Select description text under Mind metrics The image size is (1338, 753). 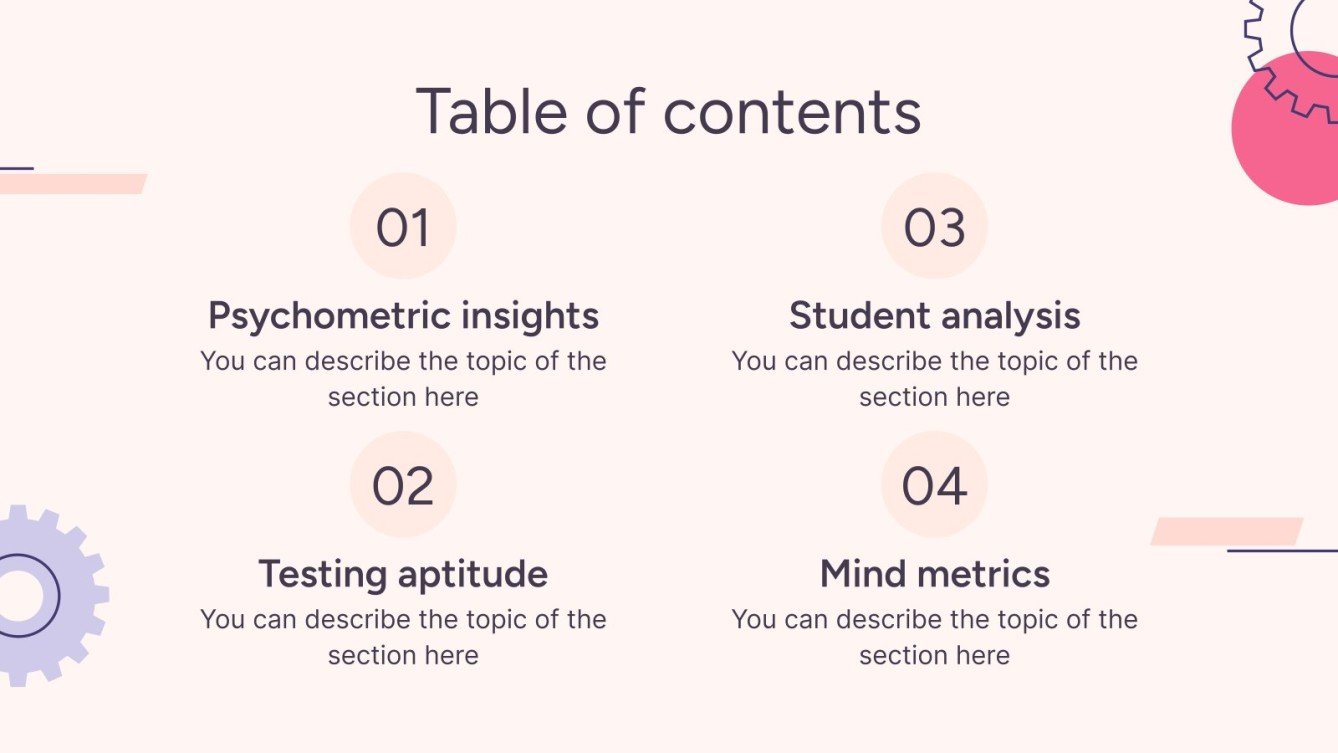[934, 637]
